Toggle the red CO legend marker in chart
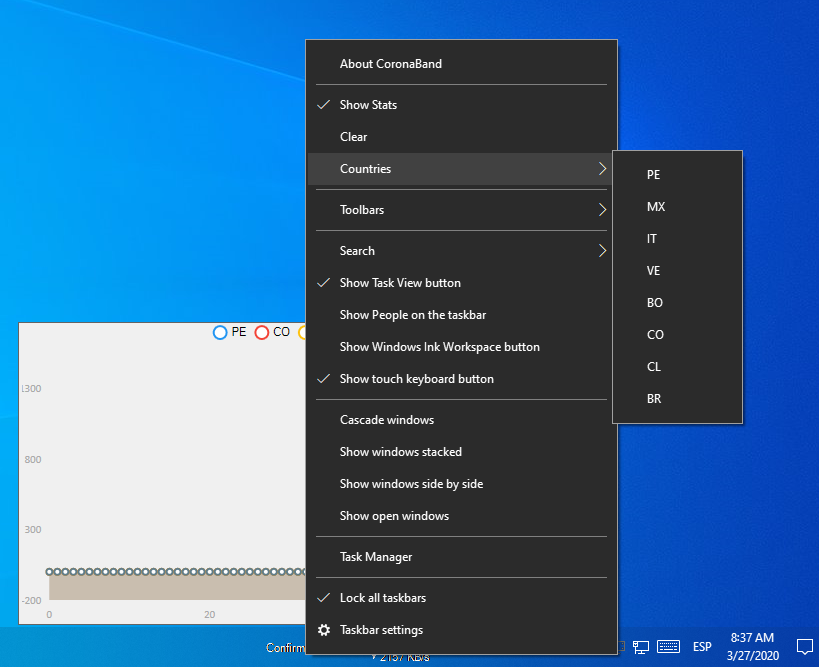 point(262,332)
